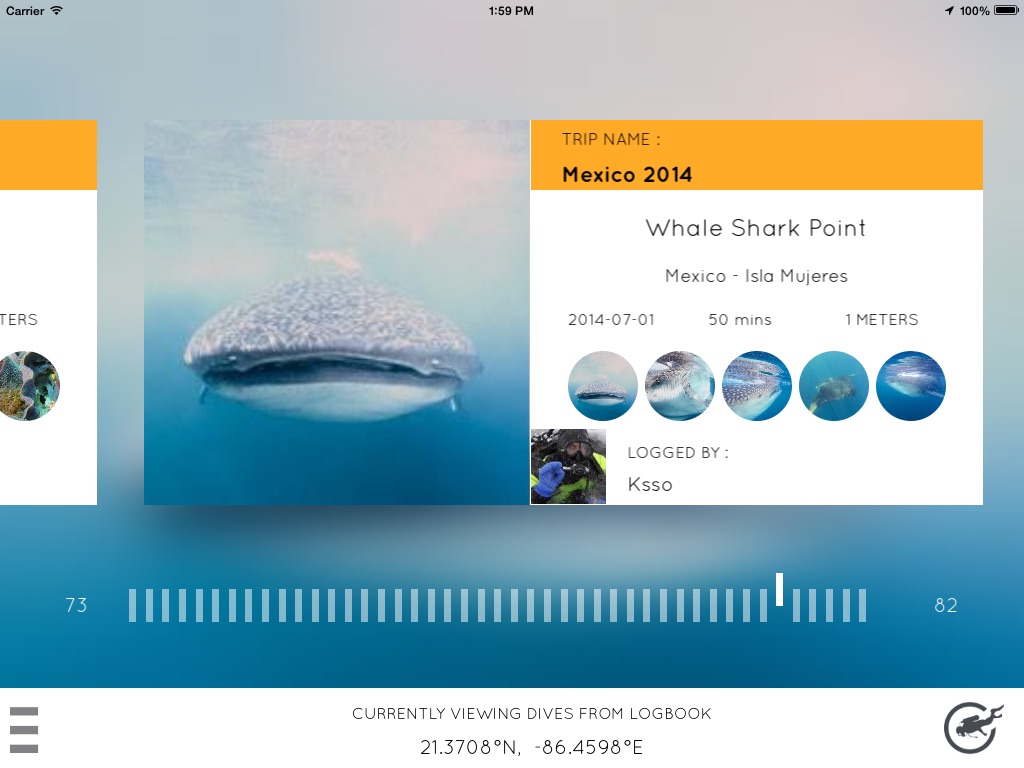Open the second circular whale shark photo
This screenshot has width=1024, height=768.
pos(680,386)
